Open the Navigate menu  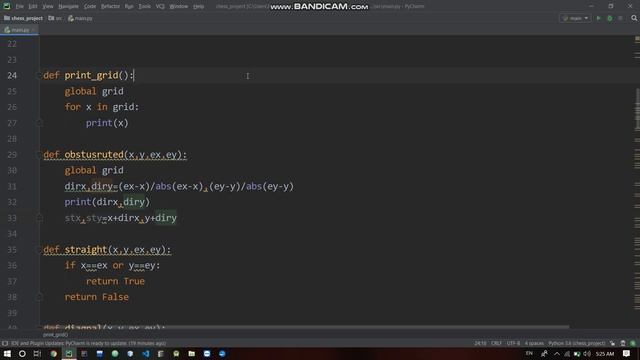coord(68,7)
